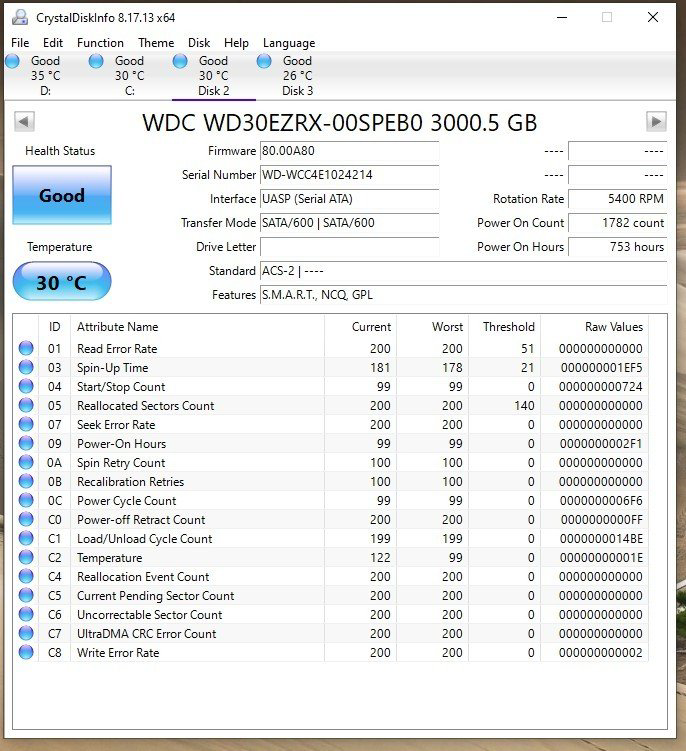Click the Standard field ACS-2
The image size is (686, 751).
(463, 271)
